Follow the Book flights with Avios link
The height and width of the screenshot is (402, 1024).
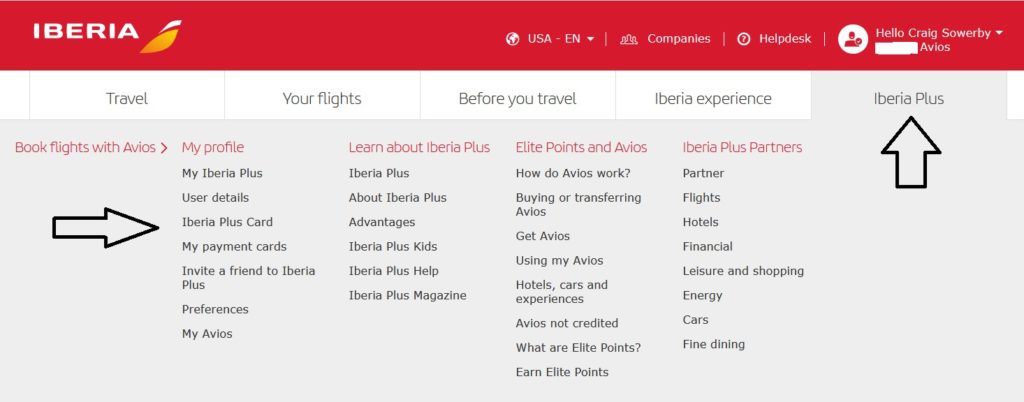tap(92, 148)
